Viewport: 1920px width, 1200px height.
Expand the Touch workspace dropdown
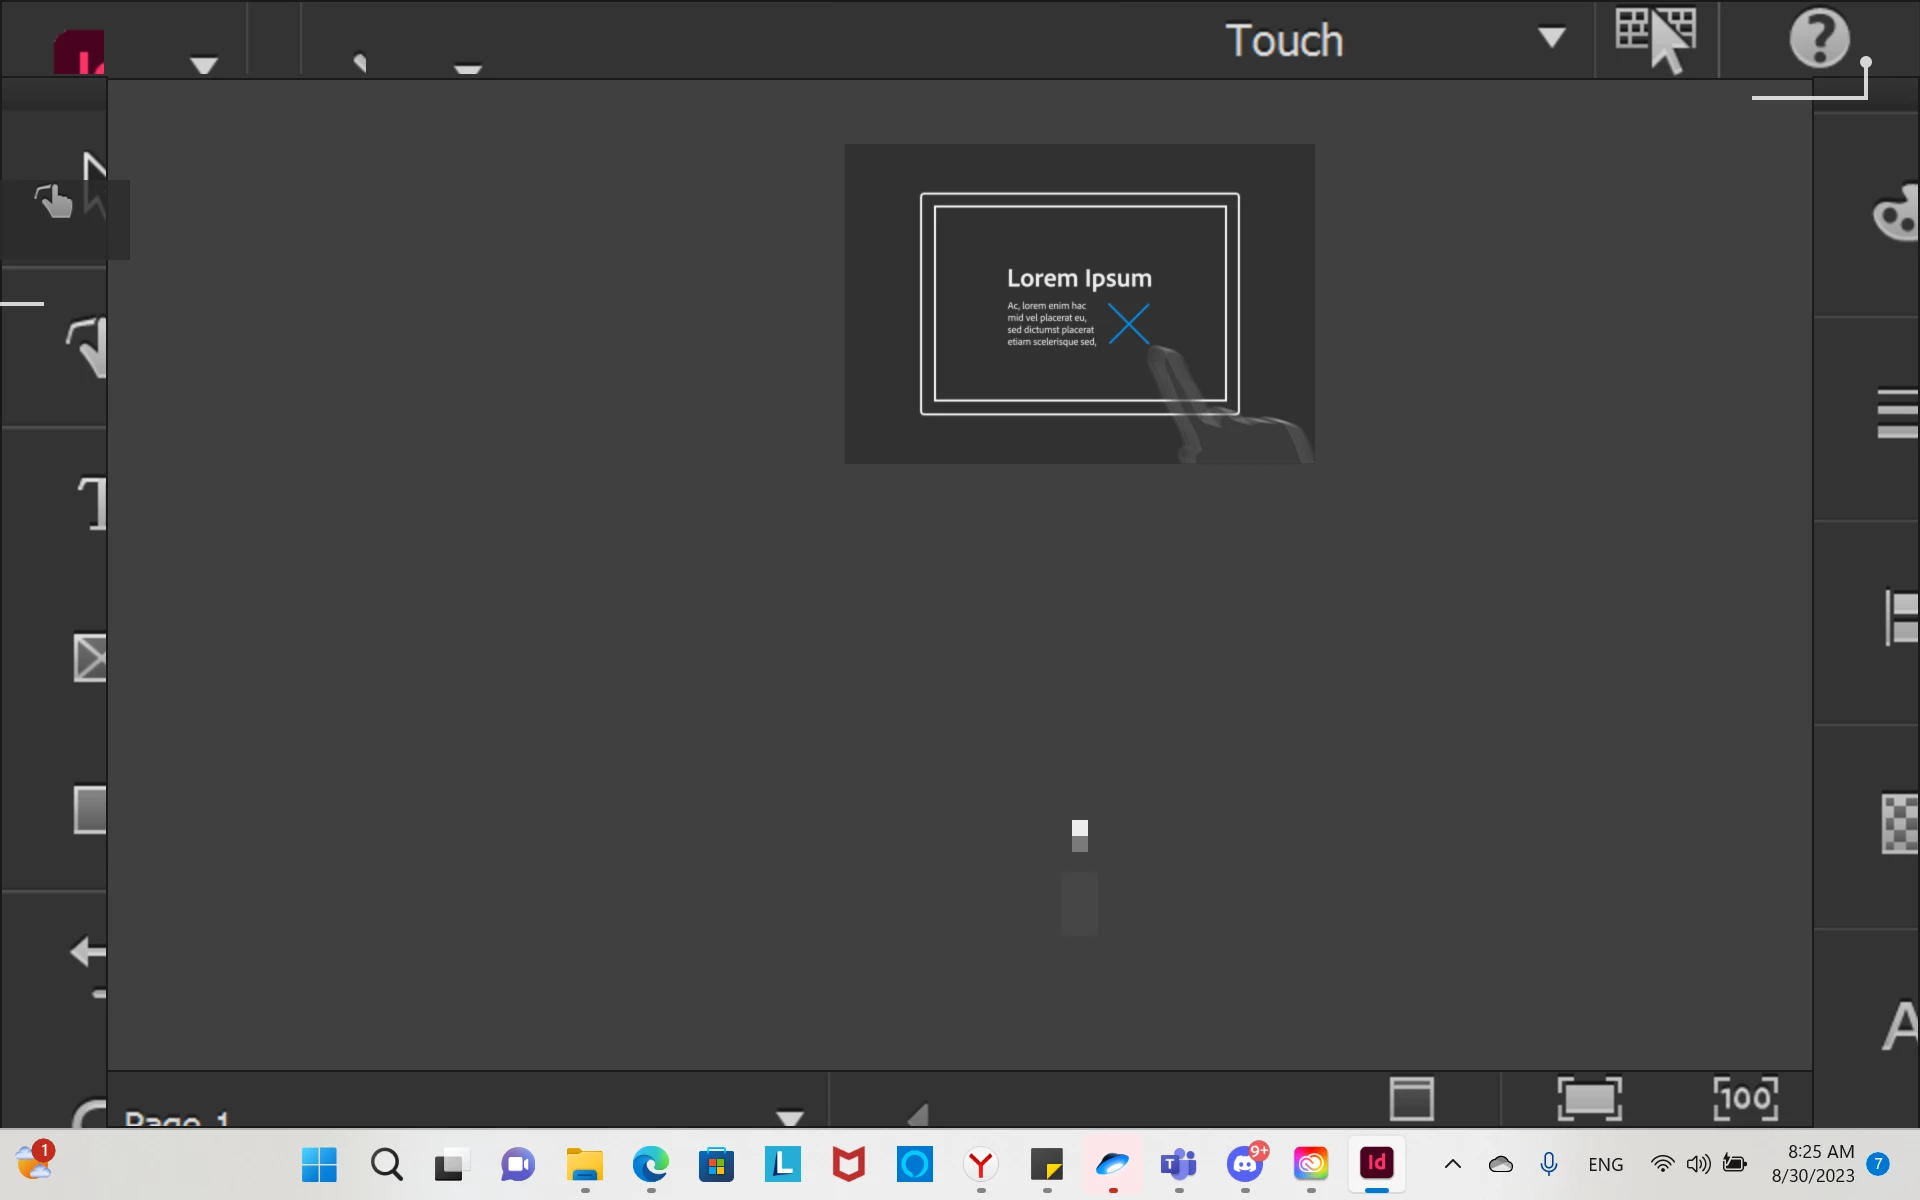point(1551,38)
